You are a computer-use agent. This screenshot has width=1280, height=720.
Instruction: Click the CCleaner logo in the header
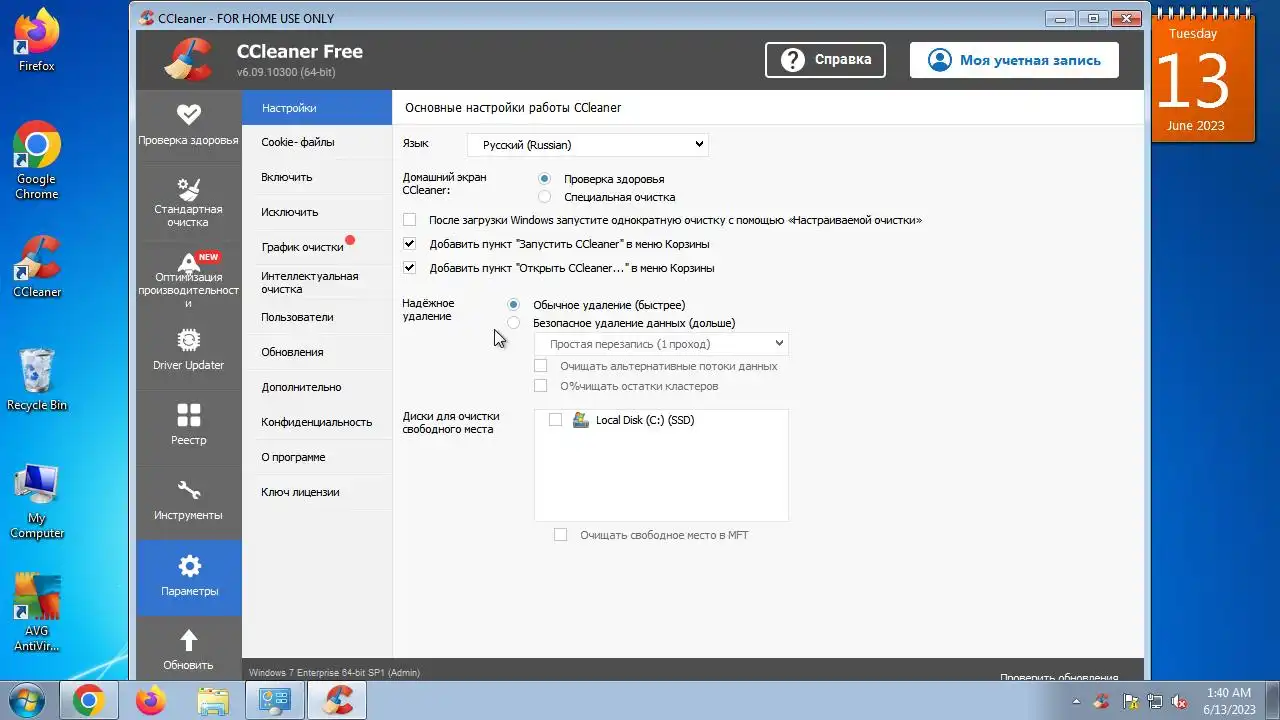187,59
